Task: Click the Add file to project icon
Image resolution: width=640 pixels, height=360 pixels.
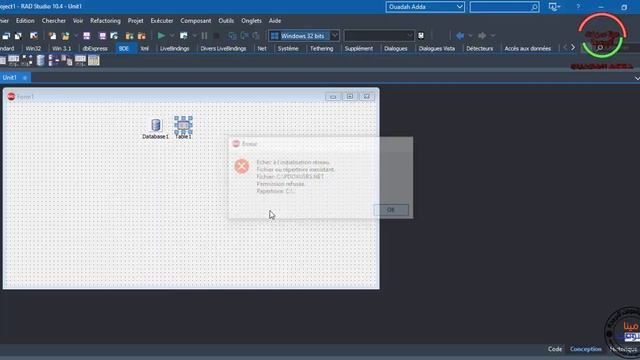Action: tap(129, 36)
